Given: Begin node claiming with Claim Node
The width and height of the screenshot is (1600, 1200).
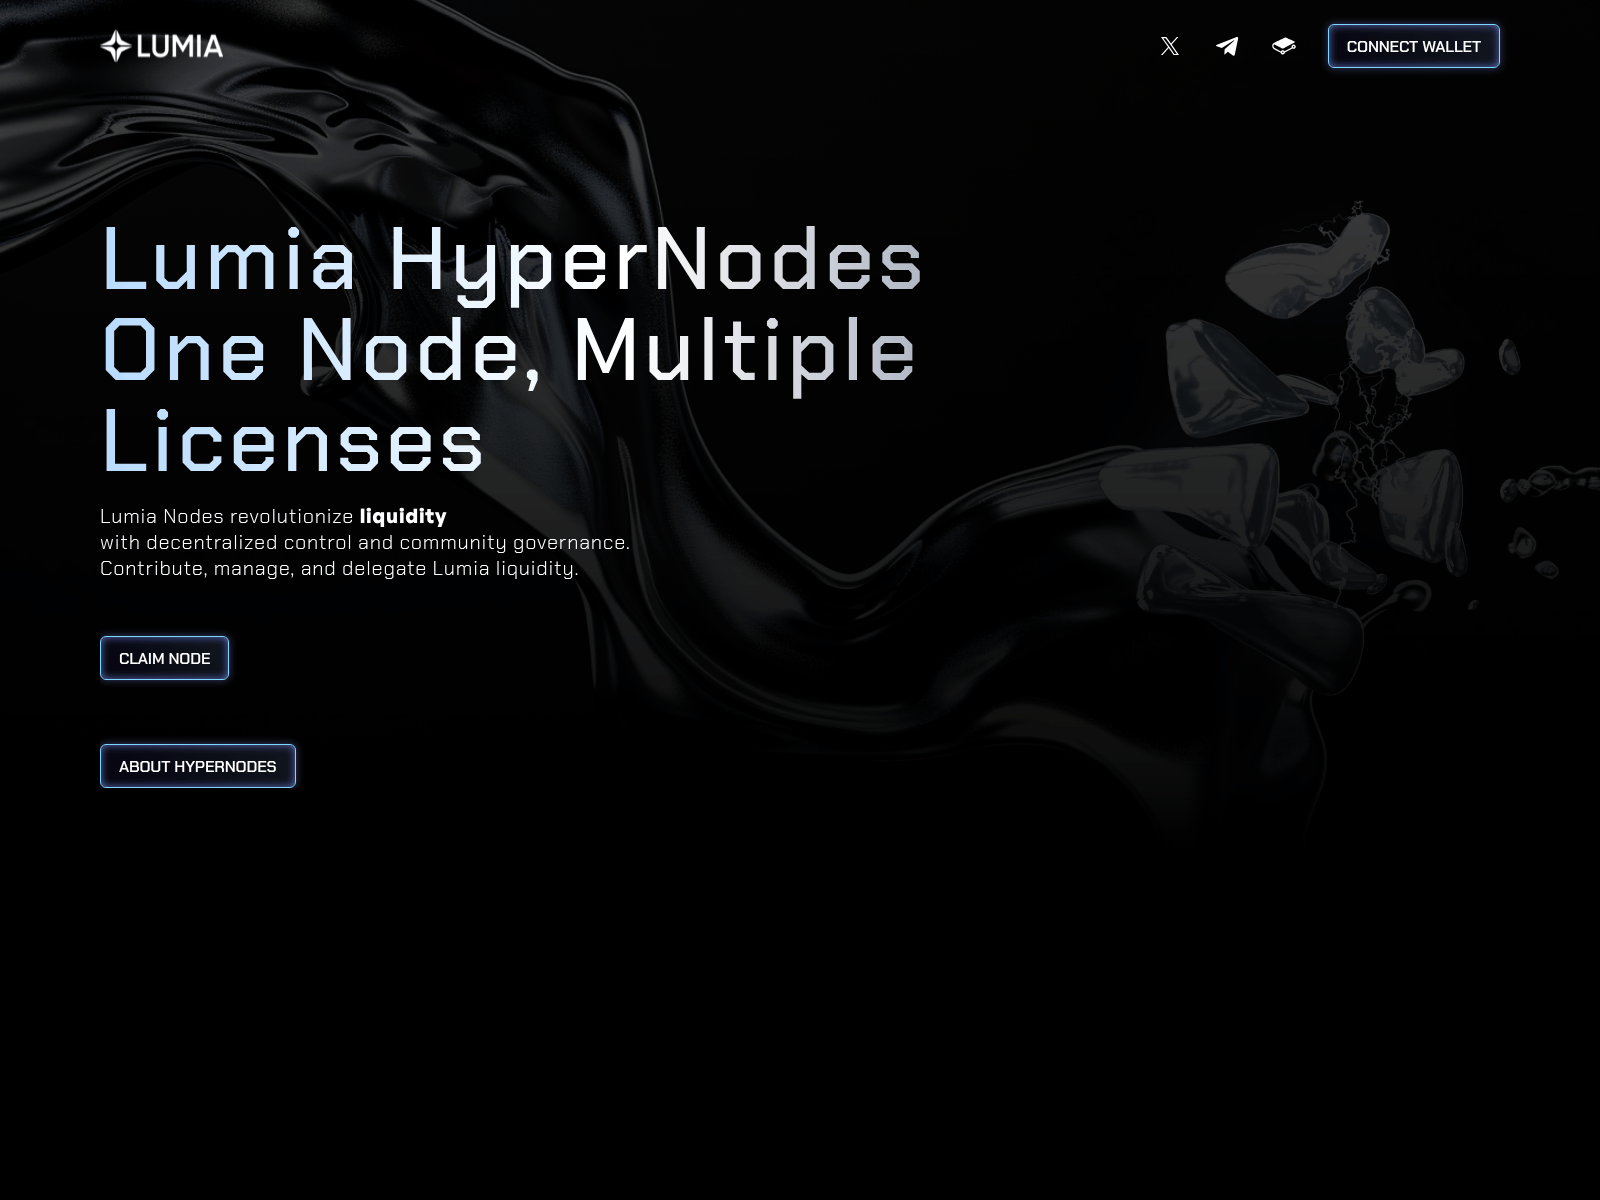Looking at the screenshot, I should coord(164,658).
